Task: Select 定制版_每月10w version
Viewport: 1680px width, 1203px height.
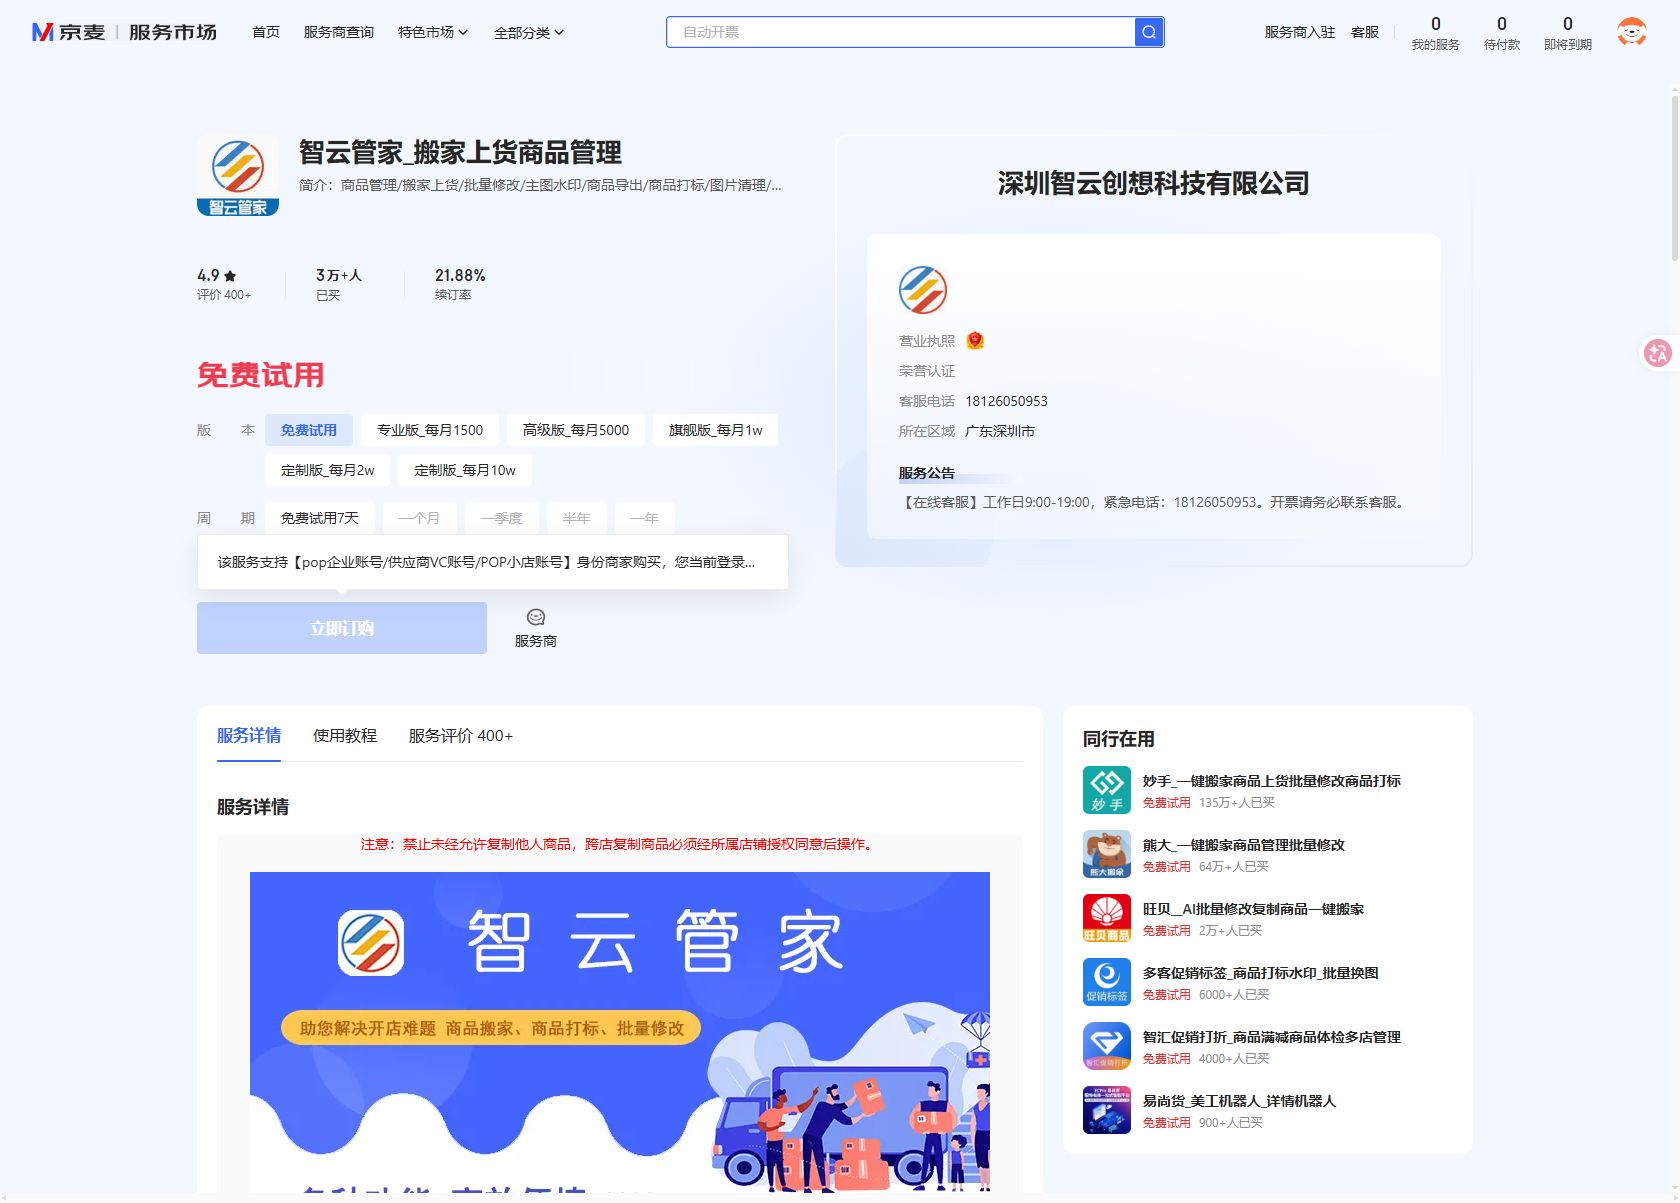Action: point(465,470)
